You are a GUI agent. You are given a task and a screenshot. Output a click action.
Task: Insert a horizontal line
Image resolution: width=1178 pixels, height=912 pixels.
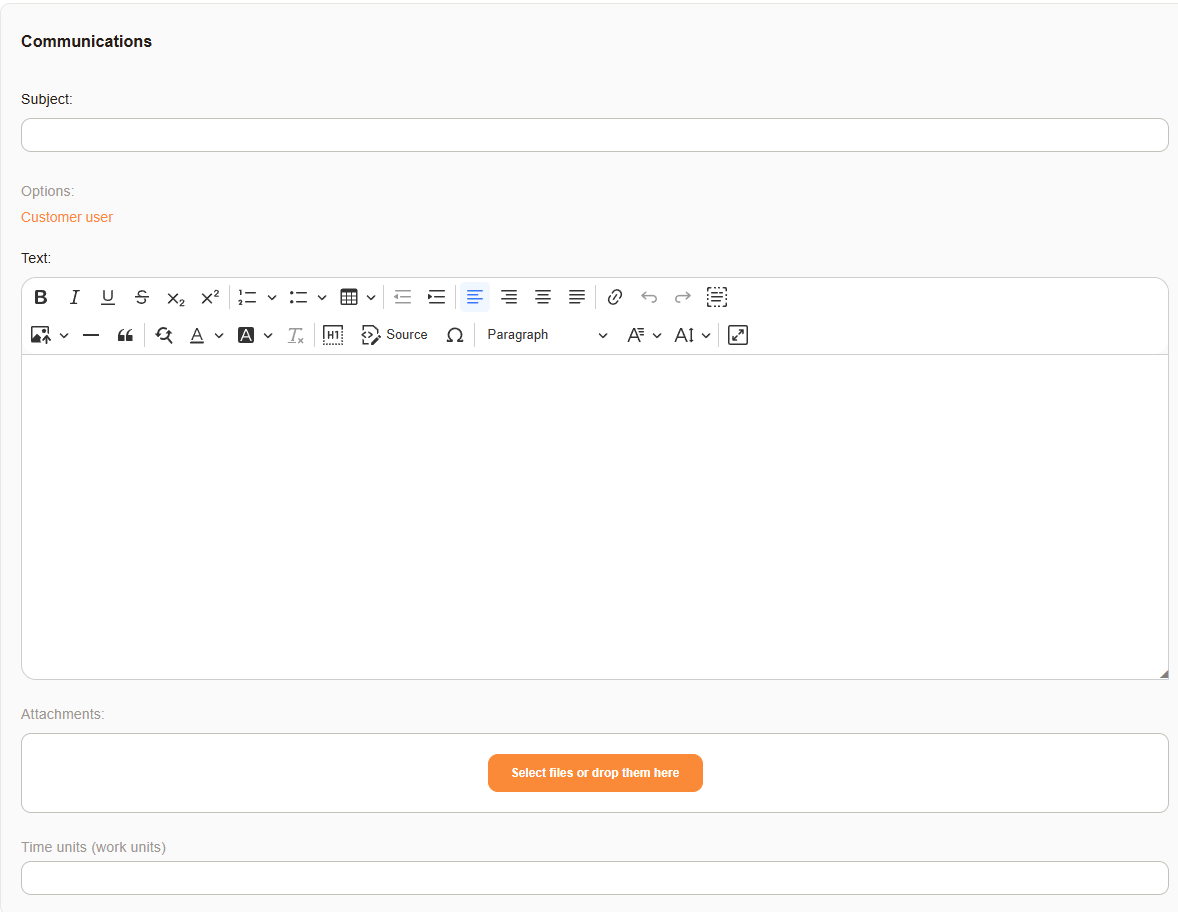pos(91,336)
